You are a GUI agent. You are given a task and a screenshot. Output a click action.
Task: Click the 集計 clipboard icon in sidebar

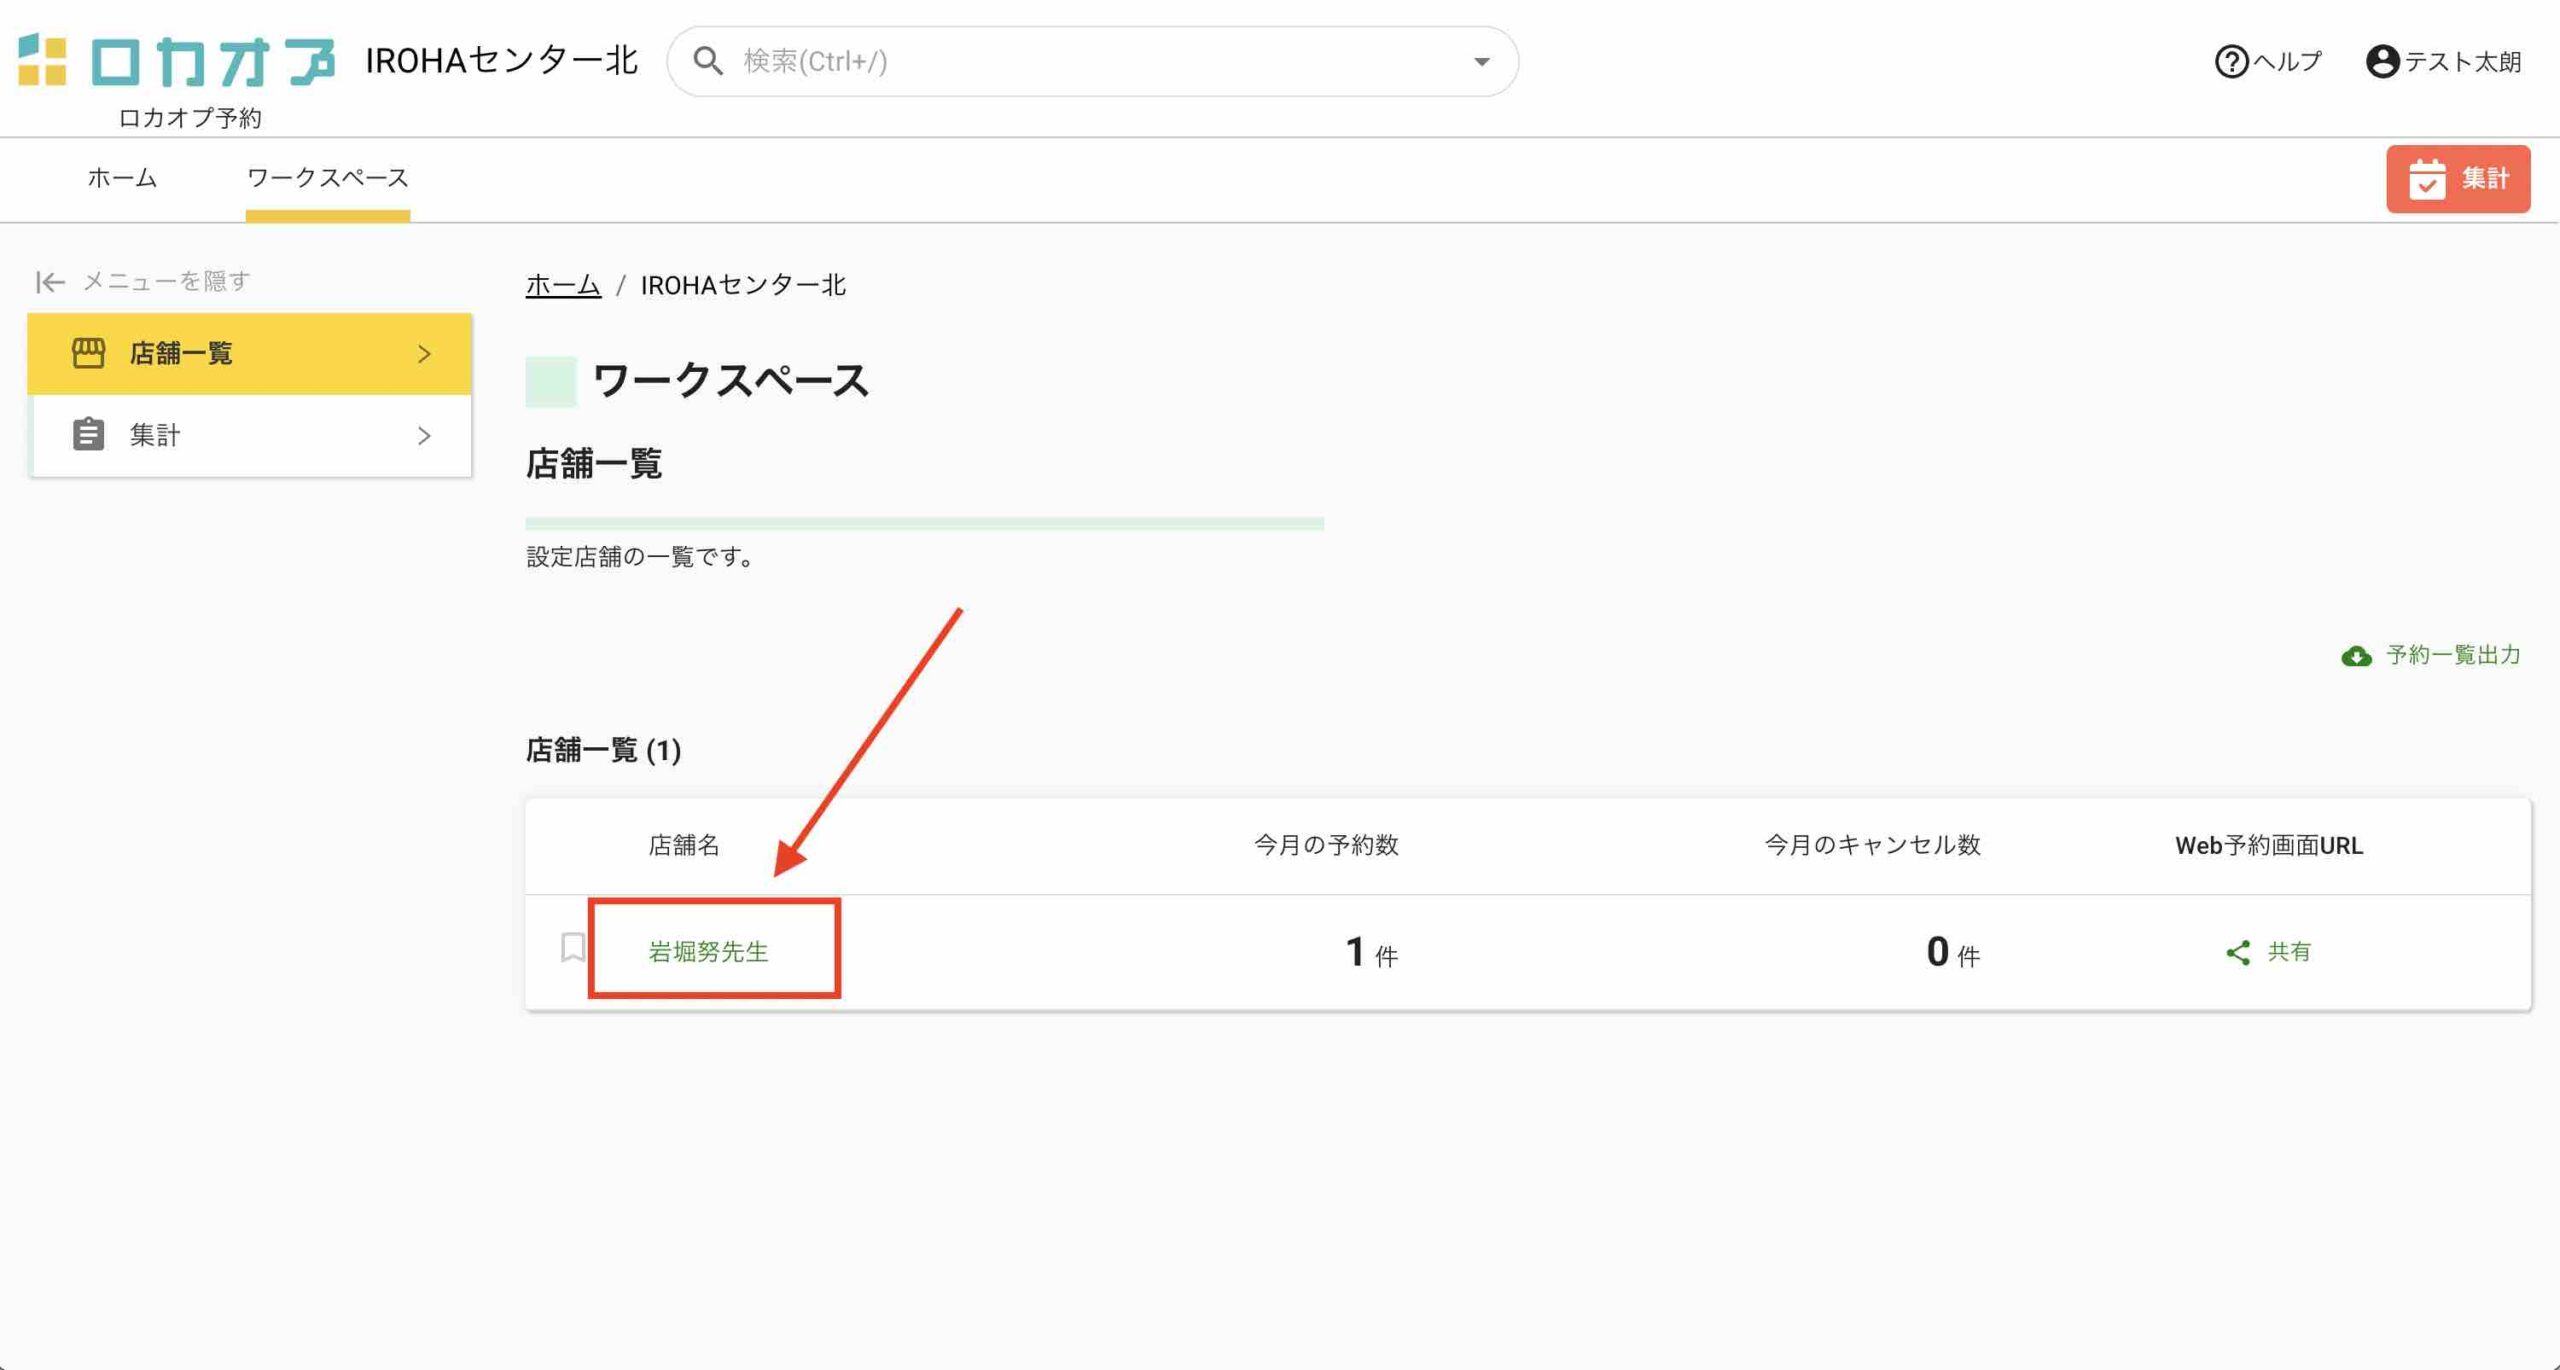[x=88, y=435]
